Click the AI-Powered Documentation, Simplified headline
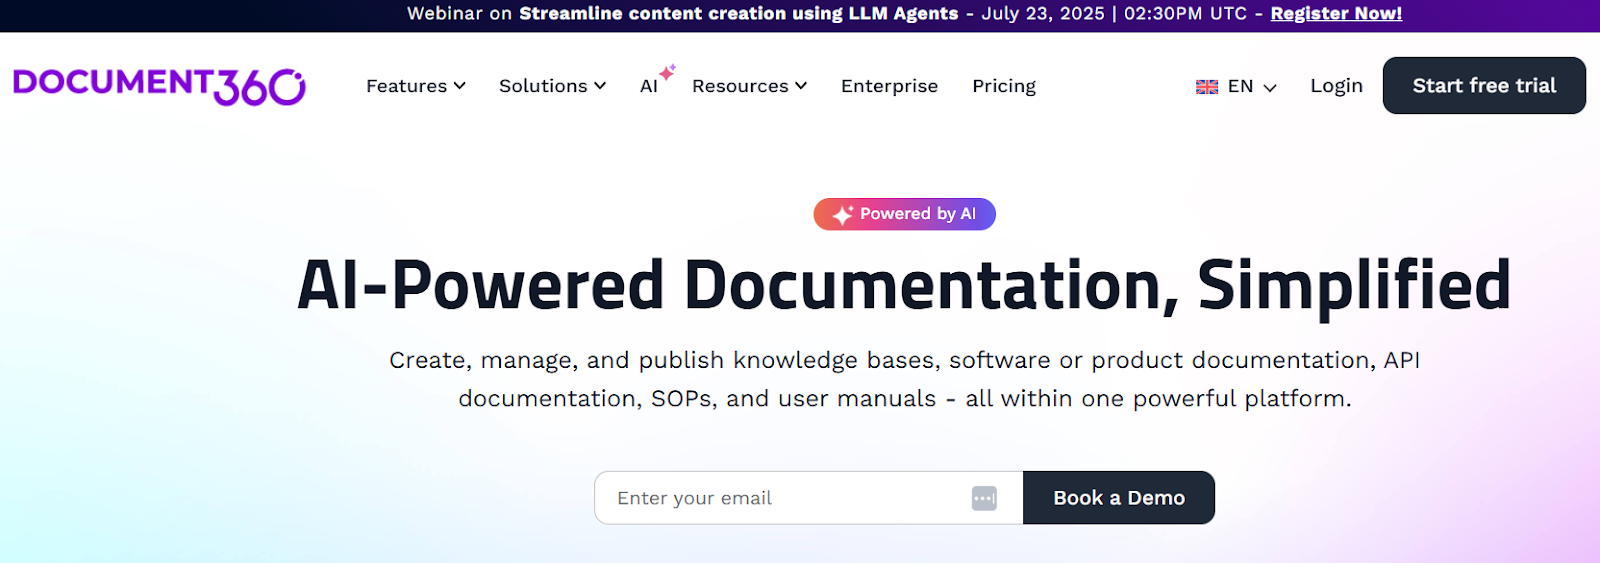1600x563 pixels. tap(904, 285)
